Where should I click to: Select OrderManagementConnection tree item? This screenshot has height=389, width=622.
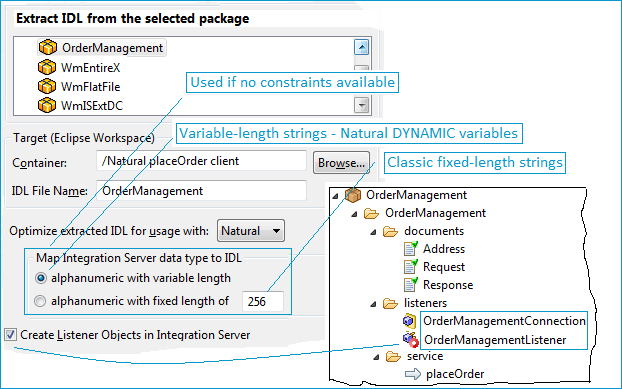tap(504, 321)
